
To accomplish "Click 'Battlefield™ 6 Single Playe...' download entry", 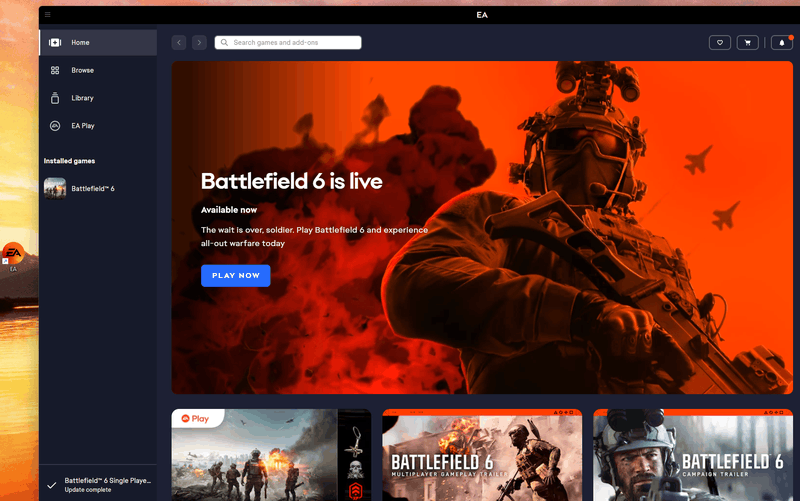I will pyautogui.click(x=108, y=481).
